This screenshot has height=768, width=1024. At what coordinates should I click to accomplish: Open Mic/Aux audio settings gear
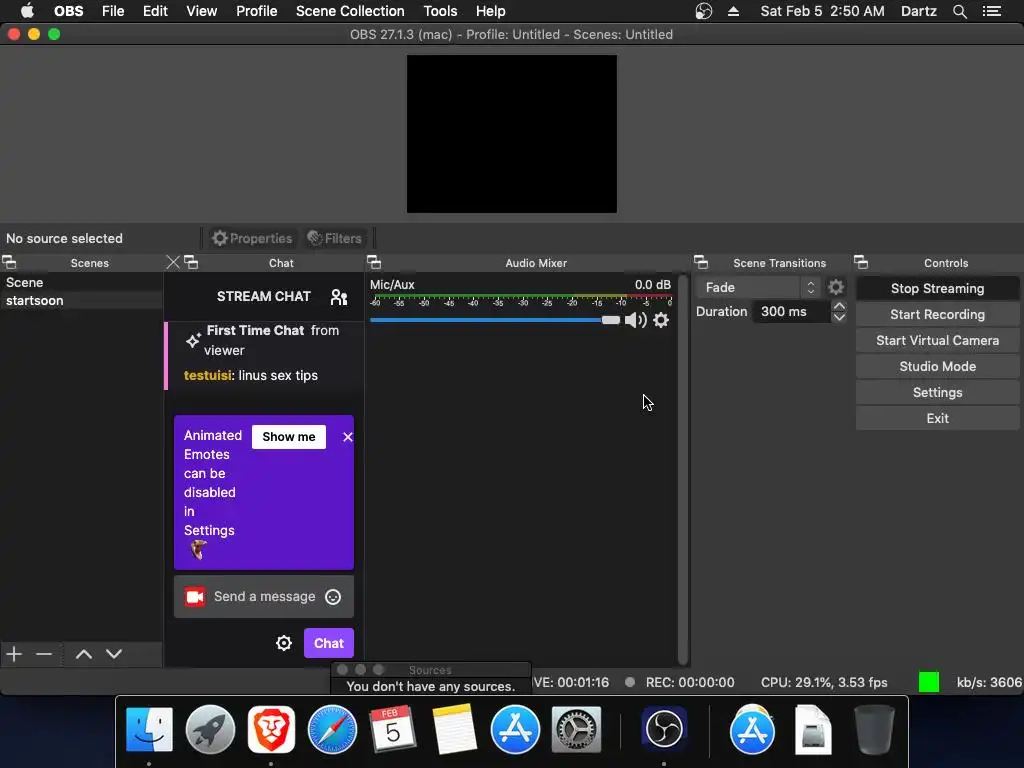(661, 320)
